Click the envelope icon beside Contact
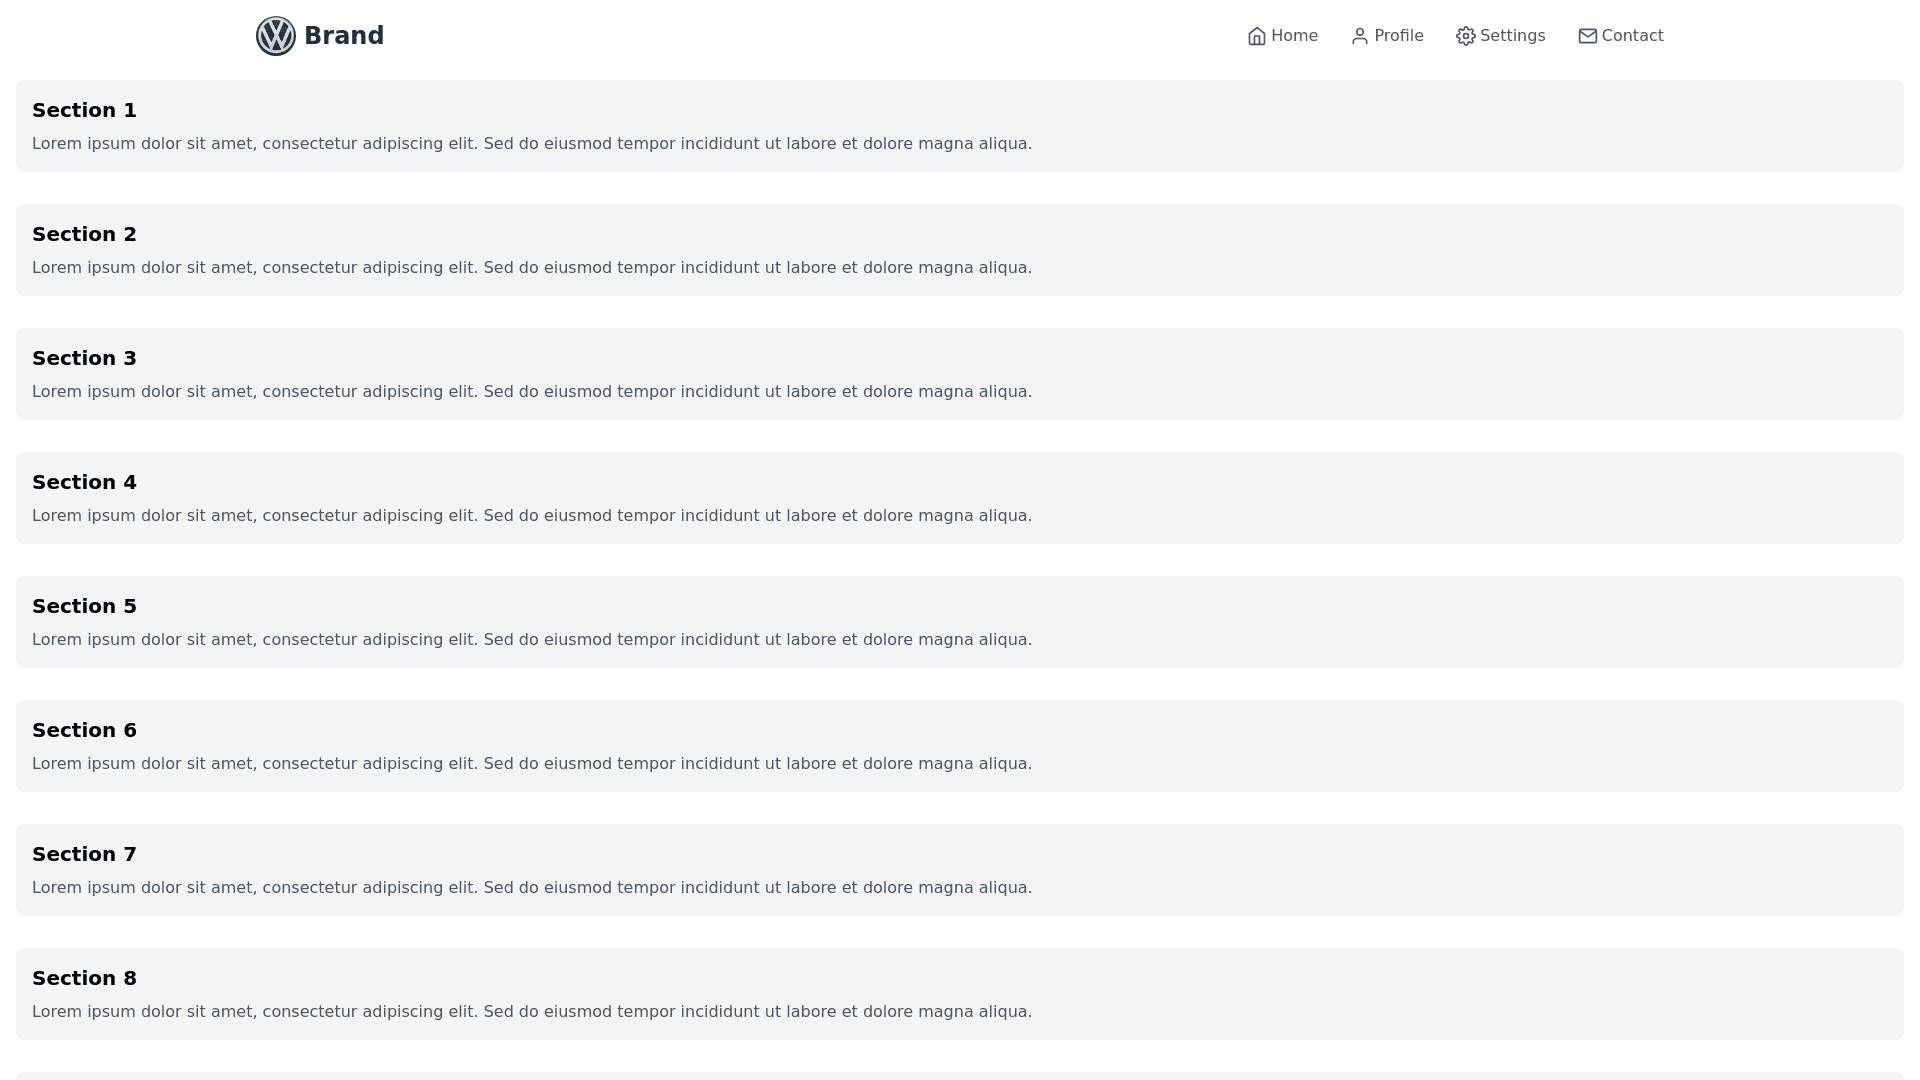 (x=1588, y=36)
